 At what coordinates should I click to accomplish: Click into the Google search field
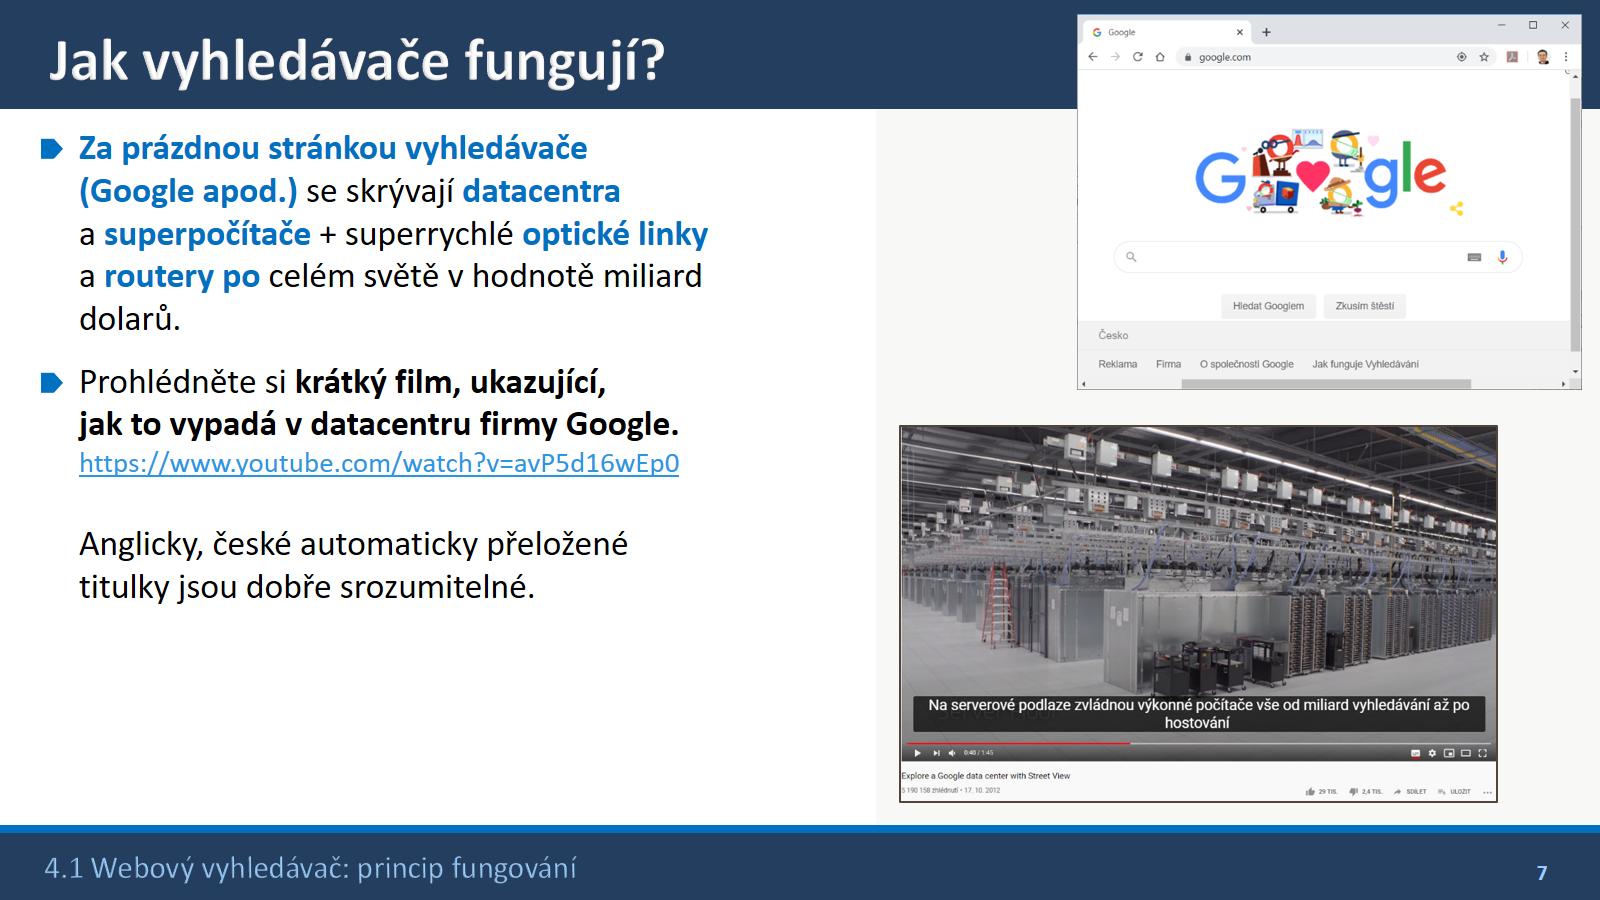[x=1318, y=257]
